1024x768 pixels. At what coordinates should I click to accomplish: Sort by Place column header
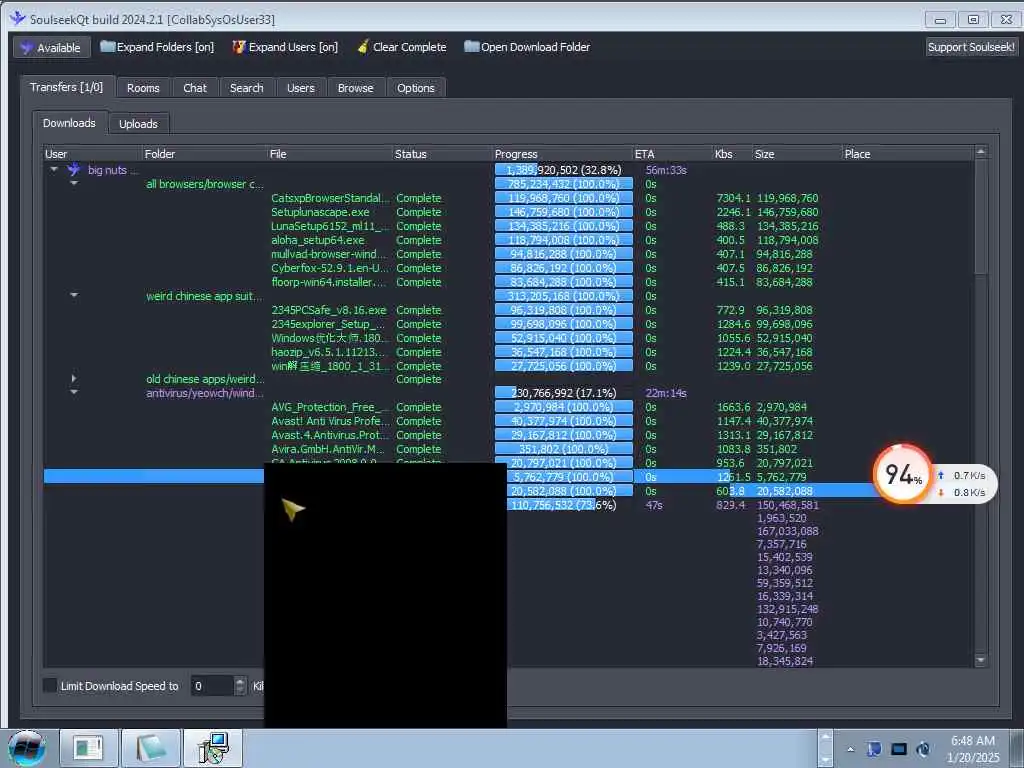(x=908, y=154)
